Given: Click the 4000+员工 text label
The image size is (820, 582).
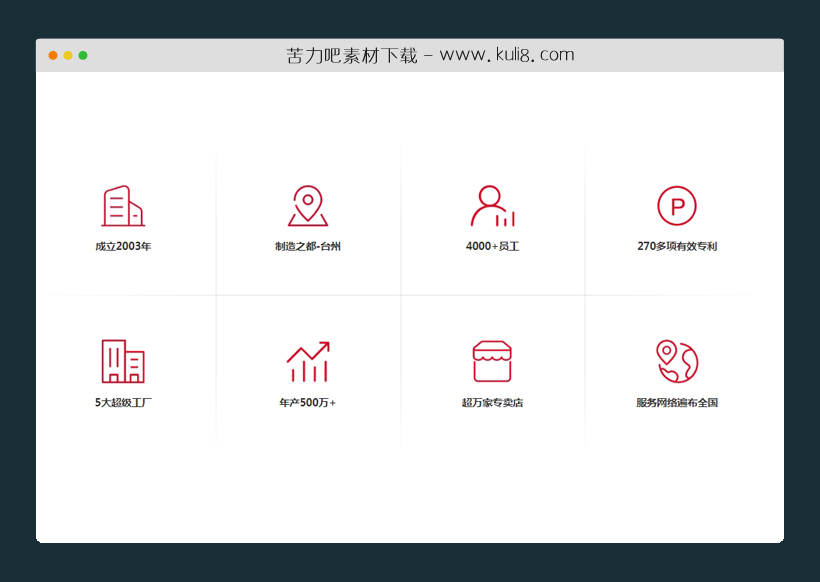Looking at the screenshot, I should (x=491, y=245).
